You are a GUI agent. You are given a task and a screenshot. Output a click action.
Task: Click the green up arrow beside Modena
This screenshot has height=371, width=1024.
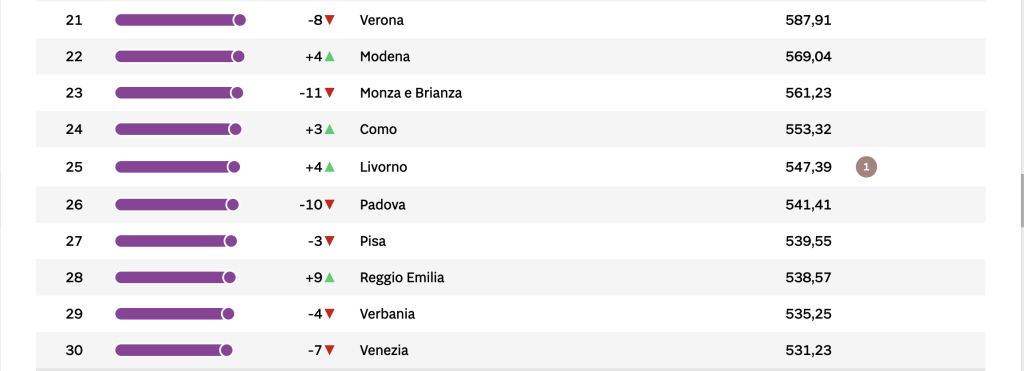point(330,56)
